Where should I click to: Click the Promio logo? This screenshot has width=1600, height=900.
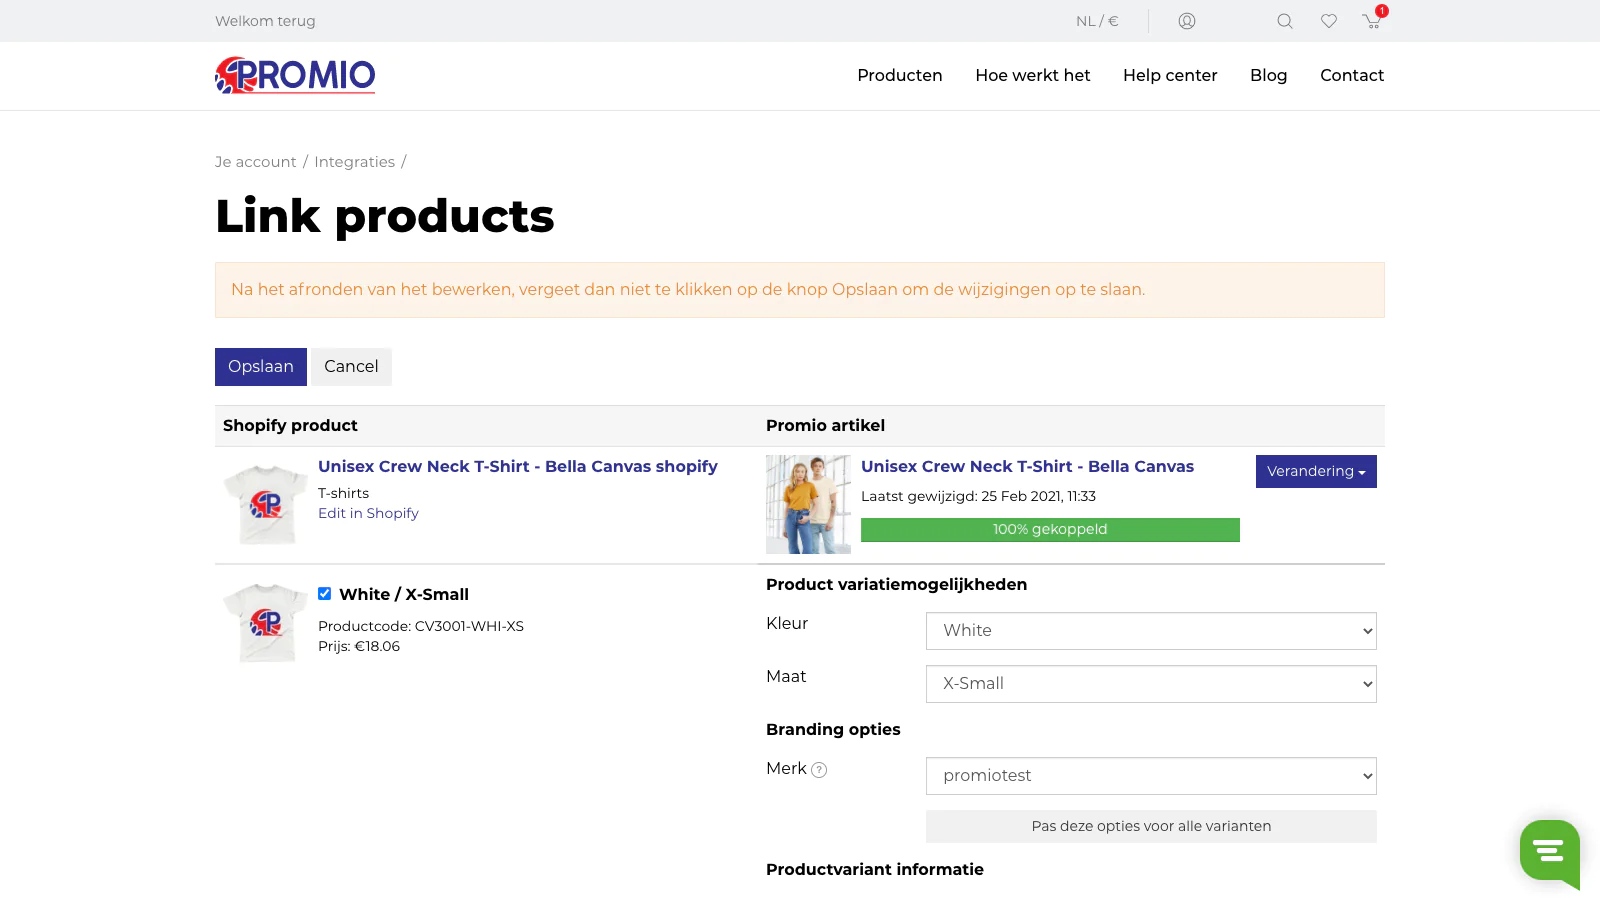[x=295, y=75]
